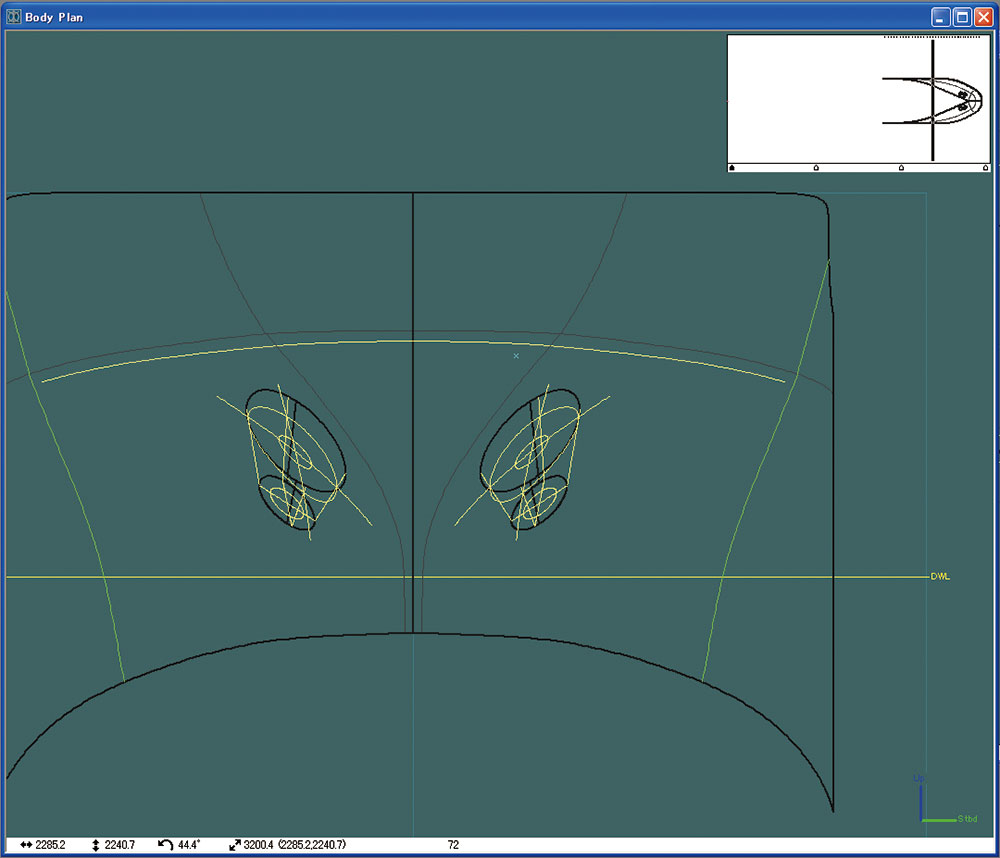Click the Up axis label
Viewport: 1000px width, 858px height.
[x=918, y=778]
